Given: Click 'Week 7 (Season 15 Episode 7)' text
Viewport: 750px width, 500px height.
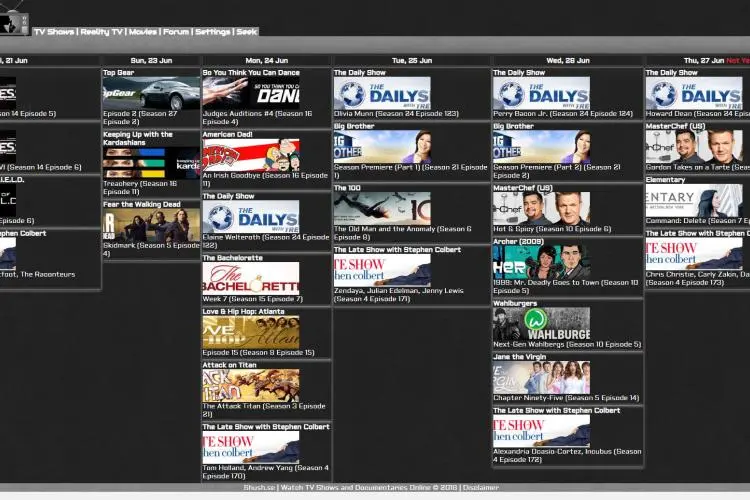Looking at the screenshot, I should tap(253, 299).
